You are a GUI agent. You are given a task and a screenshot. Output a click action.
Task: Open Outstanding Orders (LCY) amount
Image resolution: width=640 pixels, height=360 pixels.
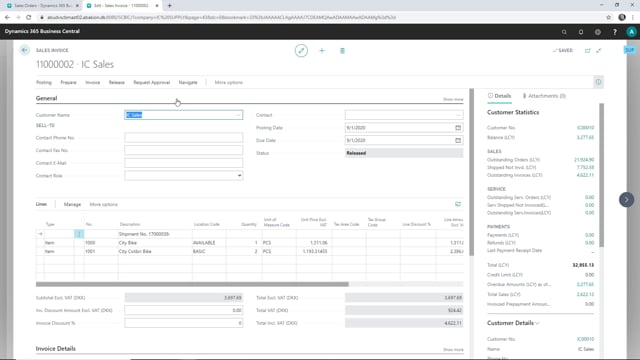[x=584, y=160]
